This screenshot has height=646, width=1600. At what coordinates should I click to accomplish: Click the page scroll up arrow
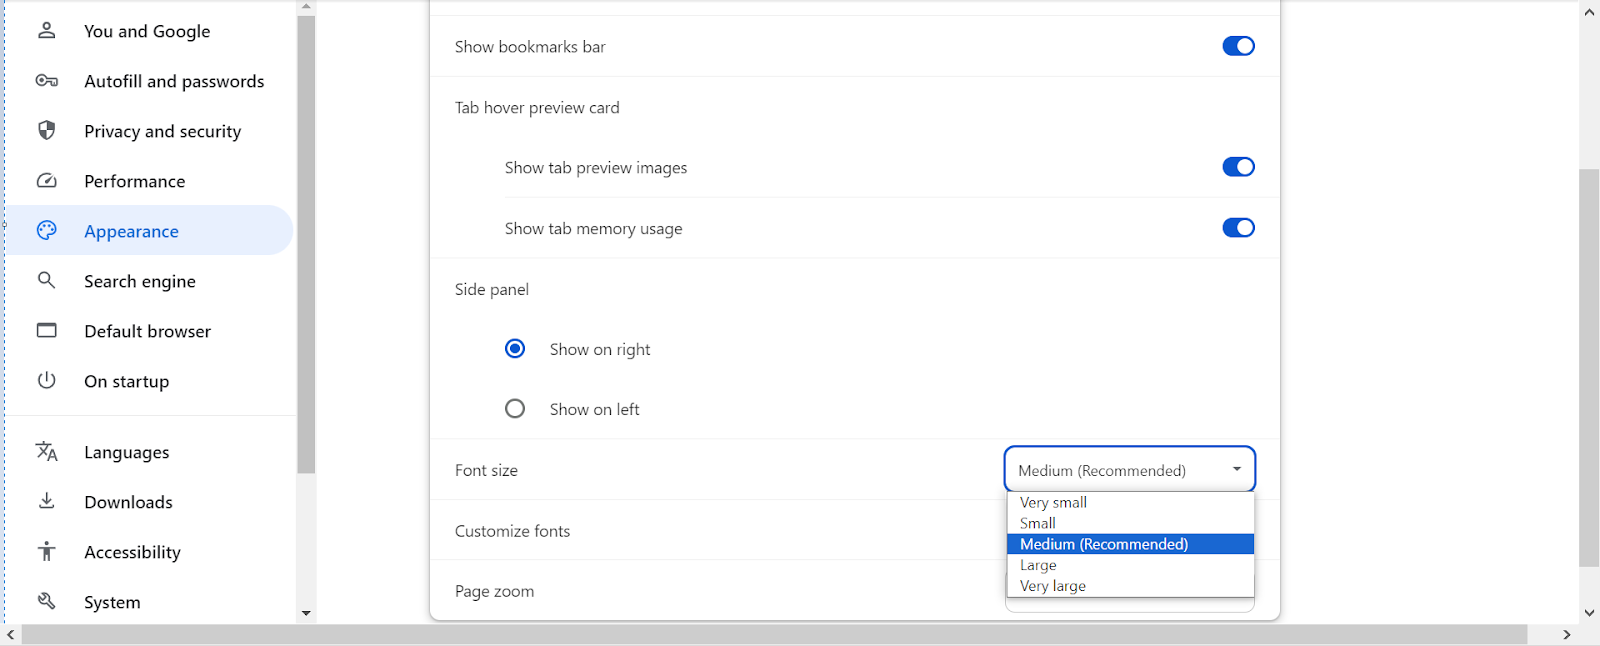tap(1589, 12)
